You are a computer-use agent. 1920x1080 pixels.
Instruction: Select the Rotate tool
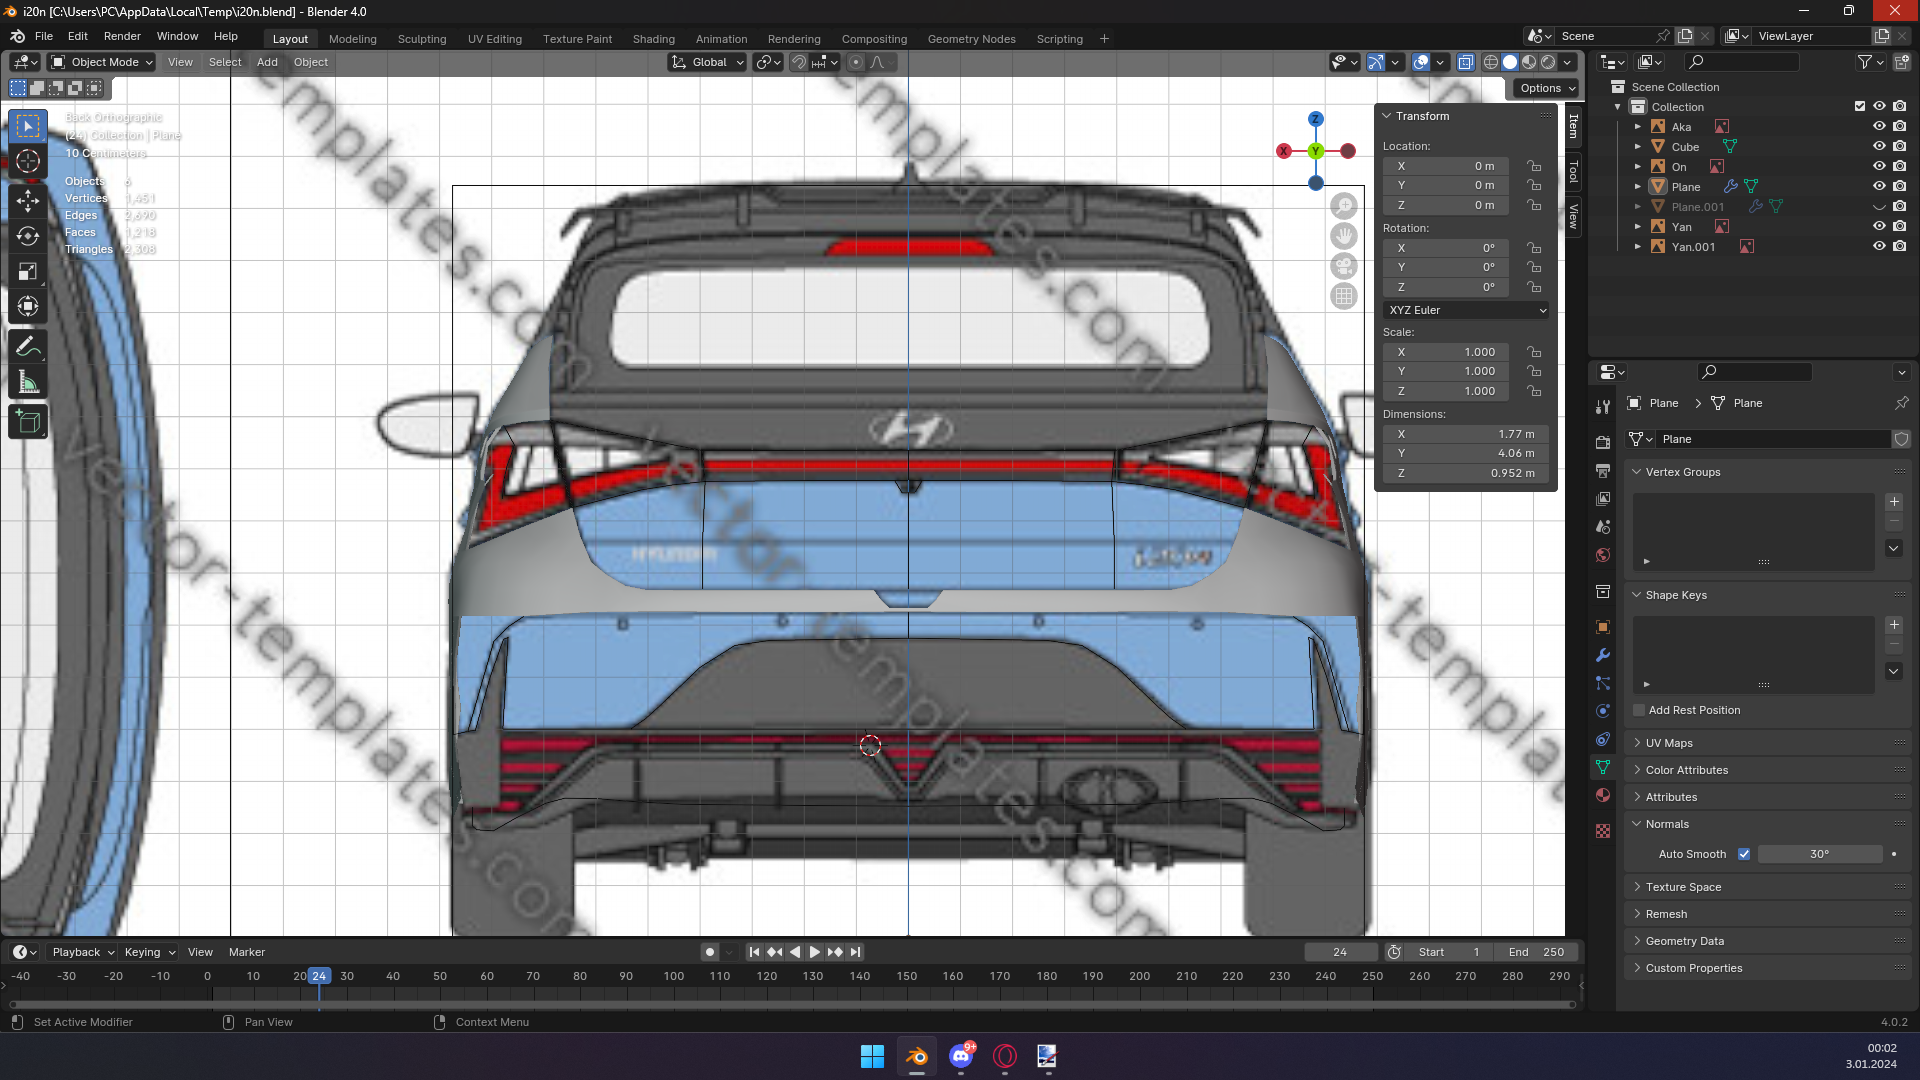28,236
